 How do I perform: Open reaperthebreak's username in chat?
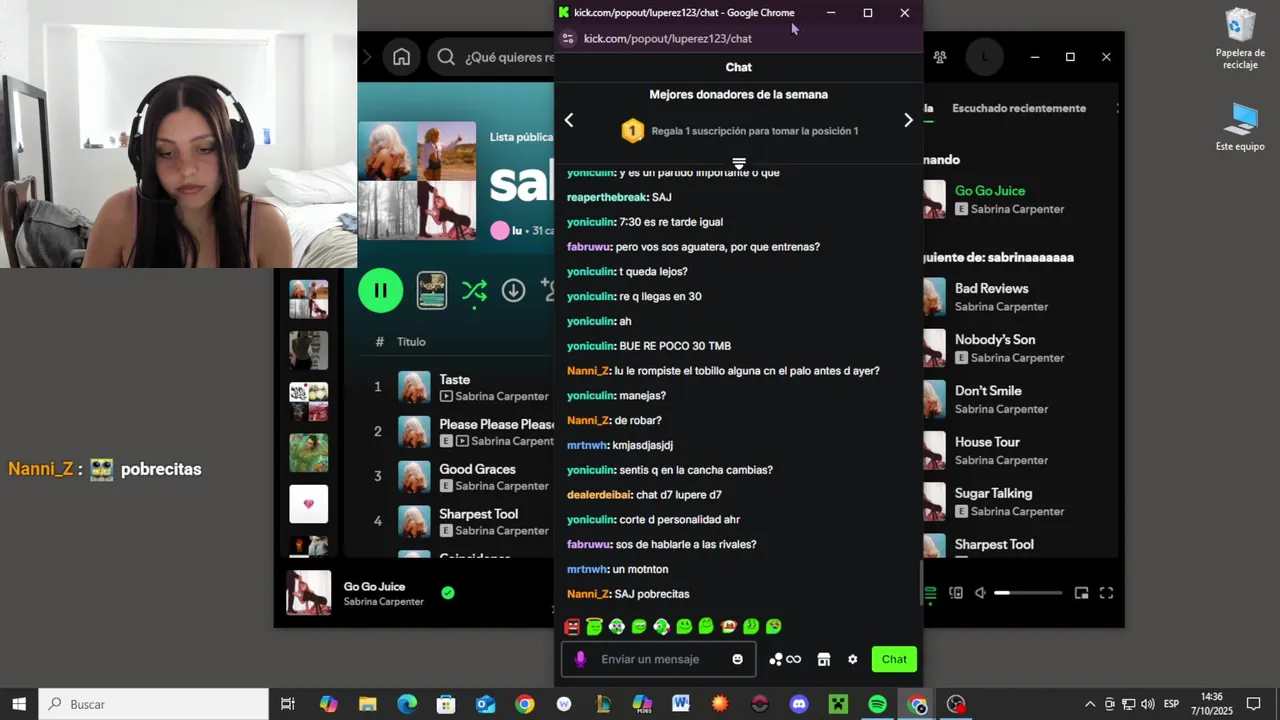[607, 197]
